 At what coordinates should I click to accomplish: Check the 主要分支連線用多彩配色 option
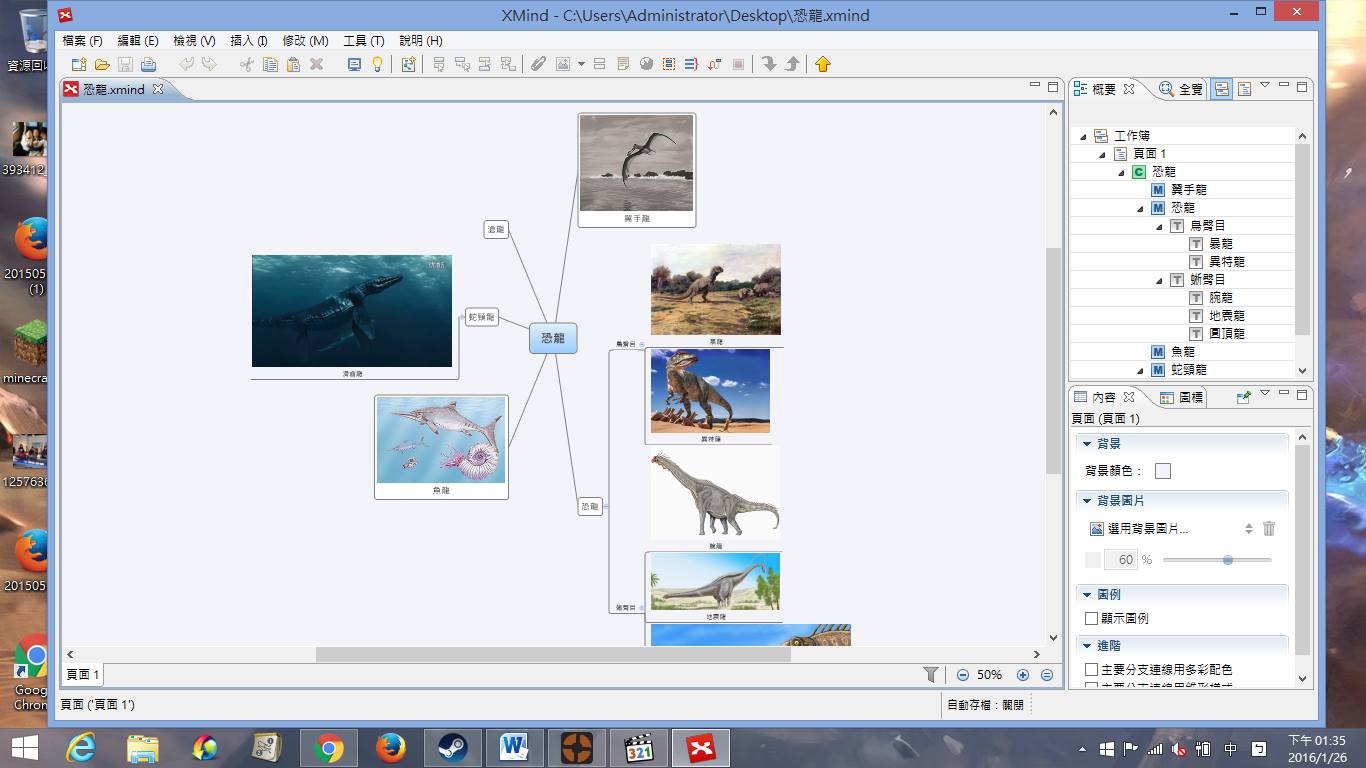[x=1092, y=670]
